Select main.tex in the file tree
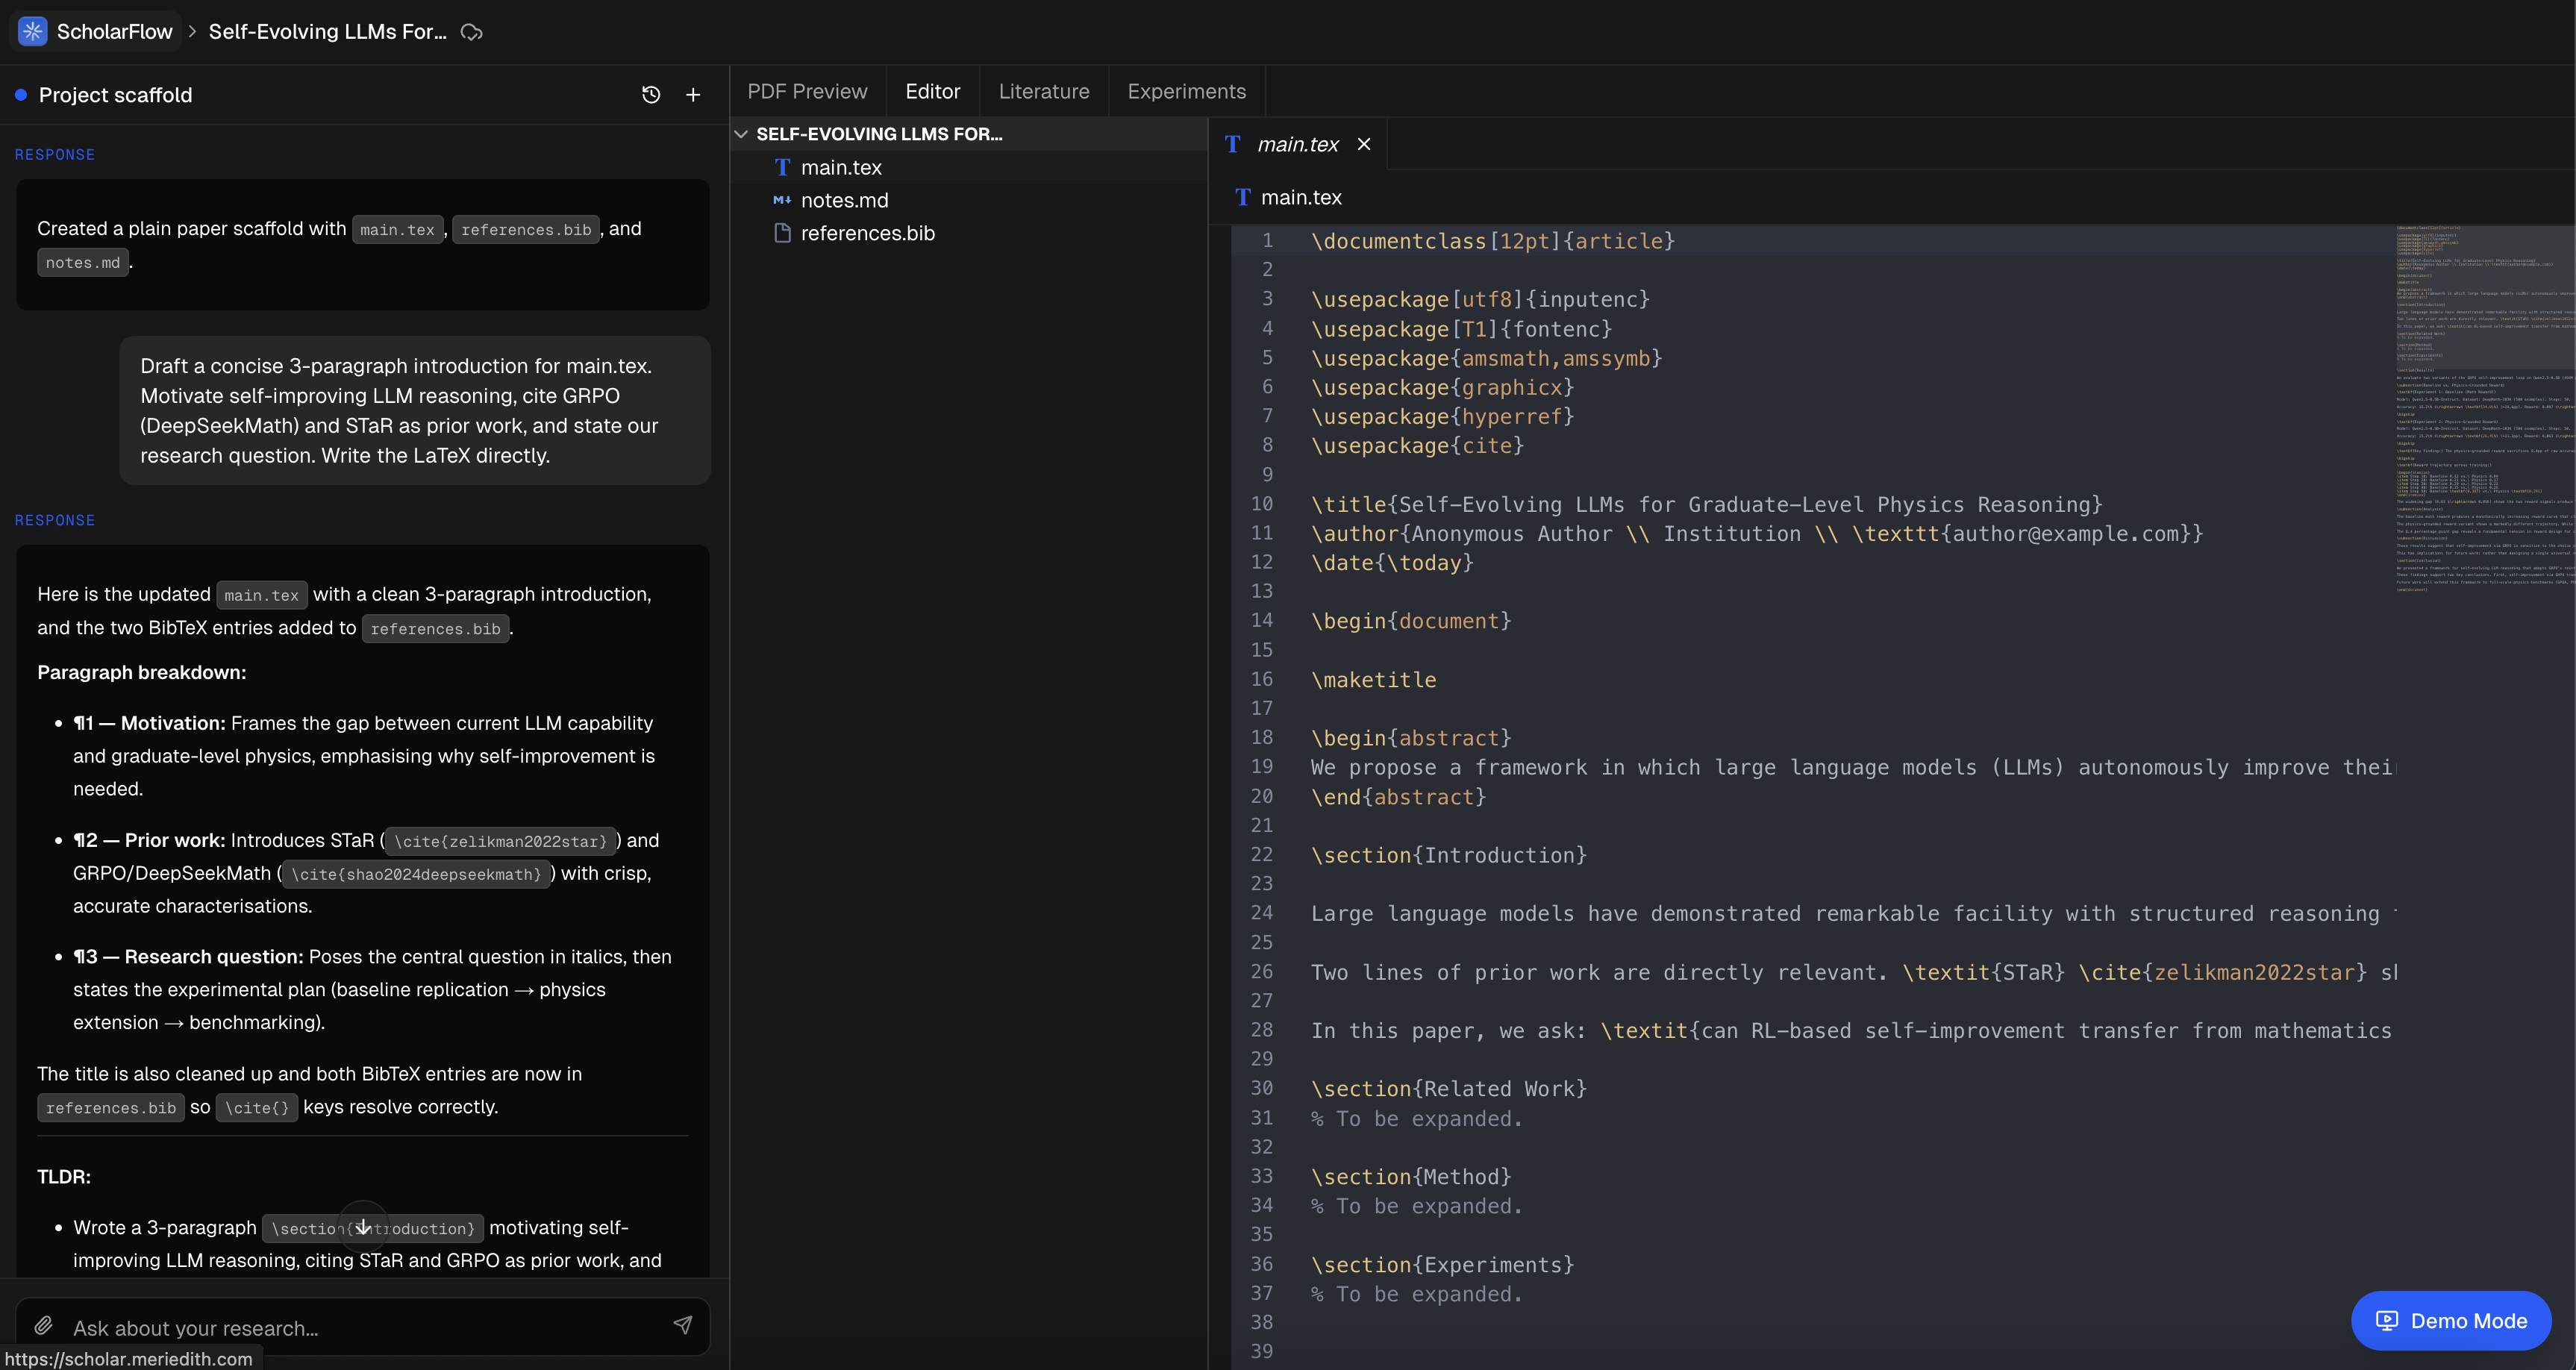Viewport: 2576px width, 1370px height. click(x=841, y=167)
